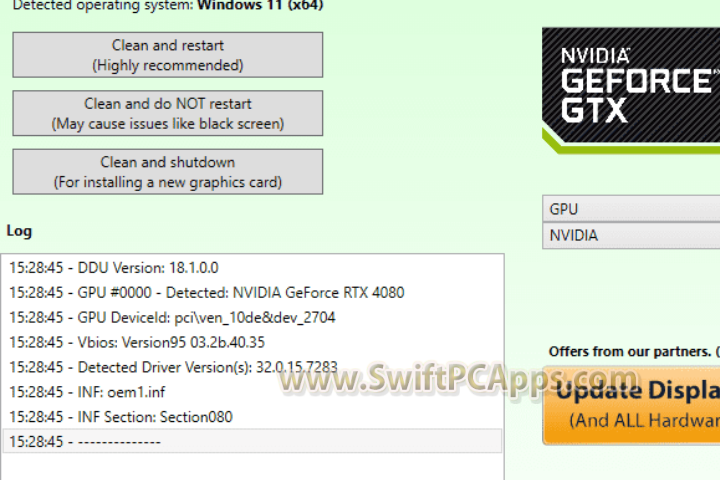
Task: Open the GPU device type dropdown
Action: [631, 209]
